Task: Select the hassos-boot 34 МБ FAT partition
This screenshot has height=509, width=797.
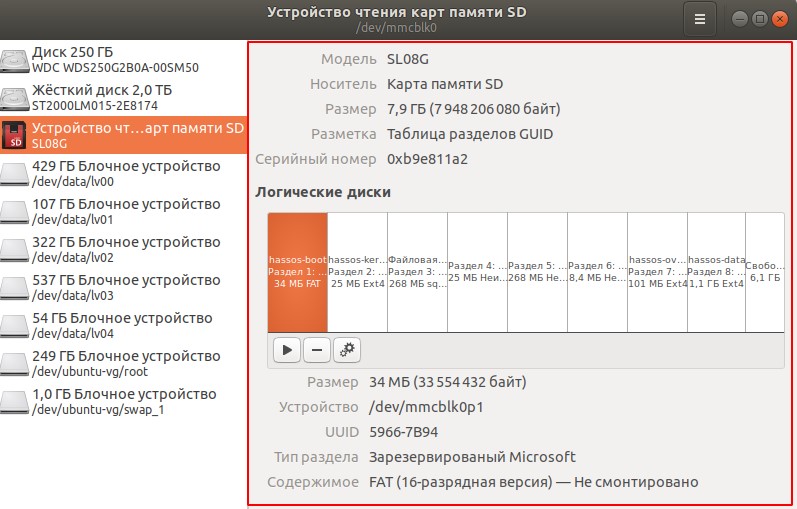Action: click(x=297, y=271)
